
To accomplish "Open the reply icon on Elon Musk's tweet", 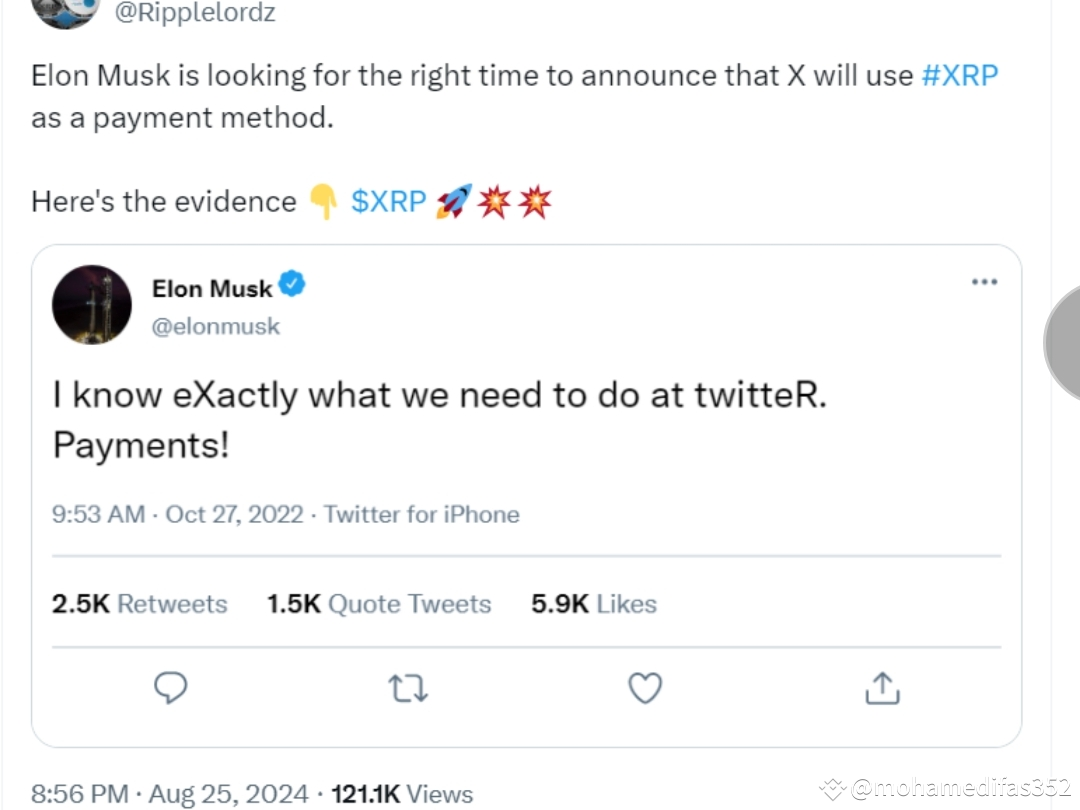I will coord(171,688).
